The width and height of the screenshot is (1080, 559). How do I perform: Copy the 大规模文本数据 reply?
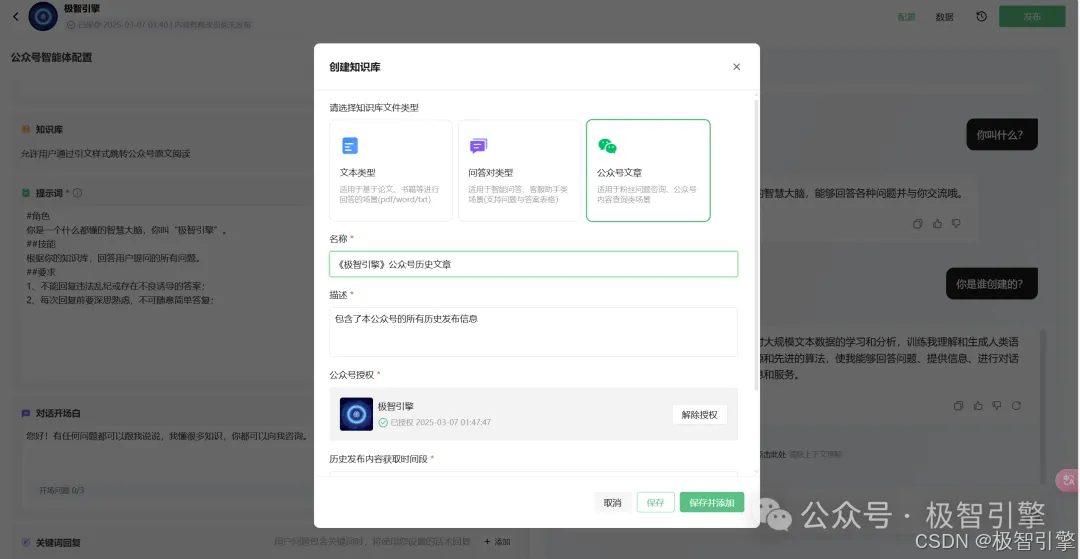tap(958, 406)
